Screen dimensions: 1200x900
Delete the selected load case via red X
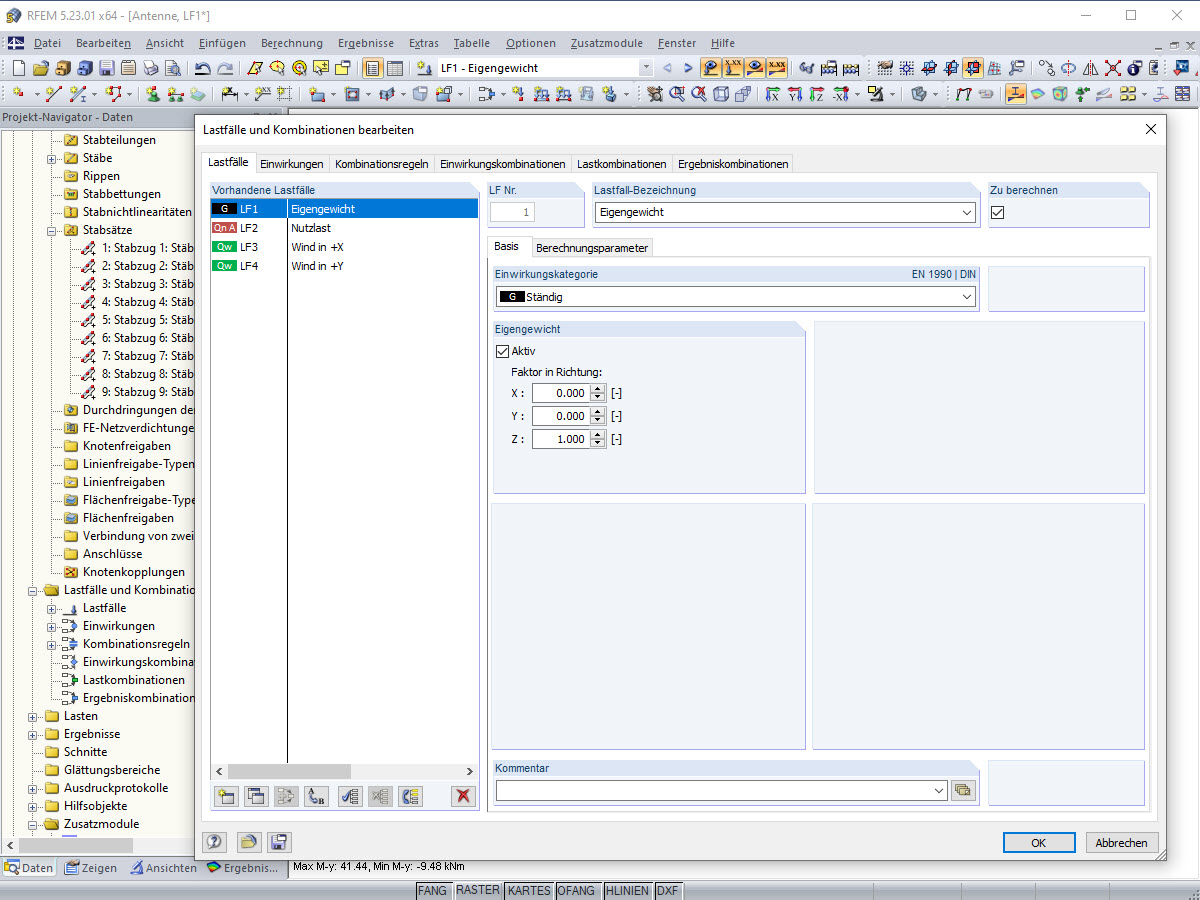[x=461, y=796]
